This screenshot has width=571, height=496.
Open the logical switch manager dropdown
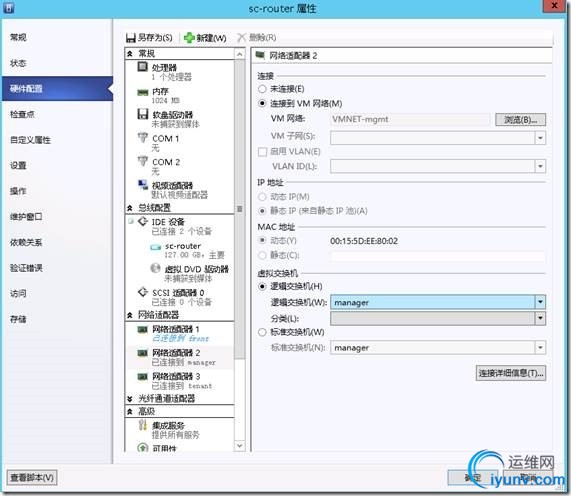pyautogui.click(x=540, y=302)
